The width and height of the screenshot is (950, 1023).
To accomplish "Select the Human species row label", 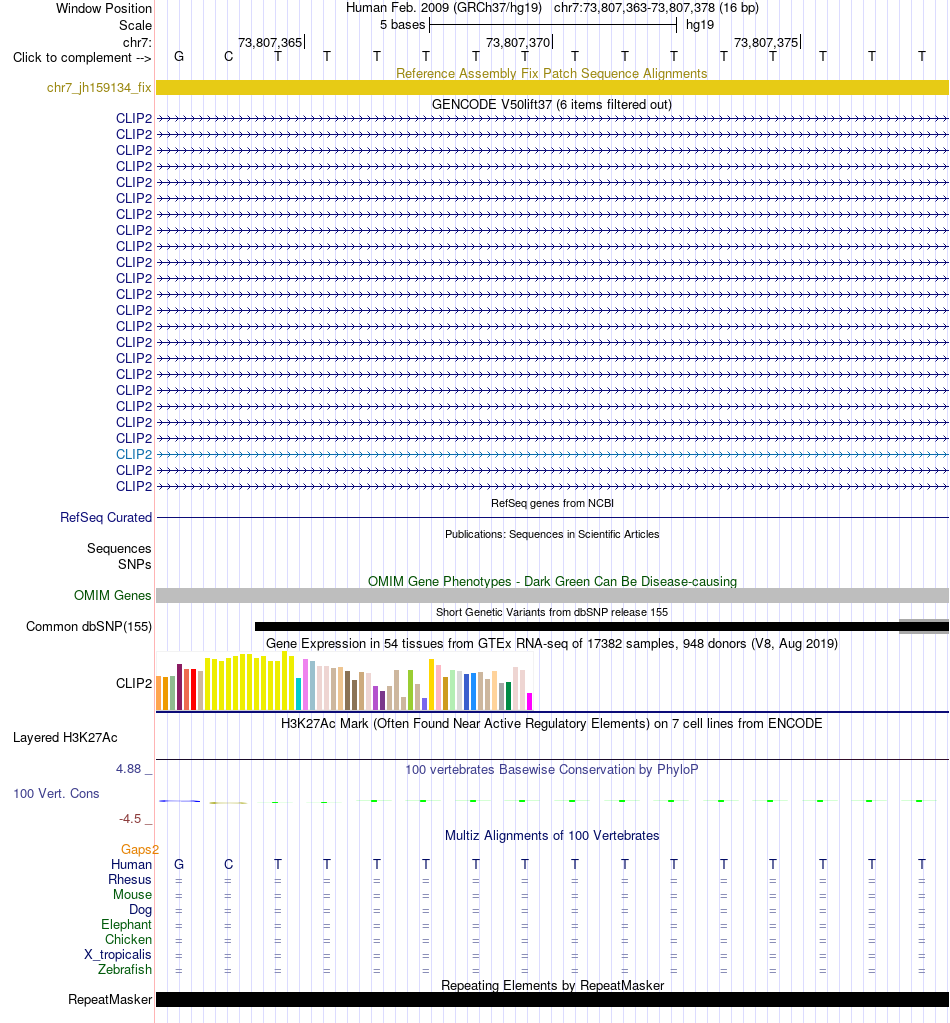I will (131, 864).
